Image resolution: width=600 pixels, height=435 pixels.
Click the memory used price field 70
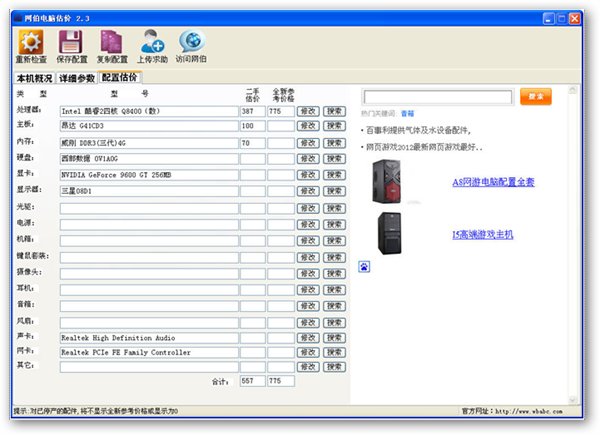click(x=253, y=143)
